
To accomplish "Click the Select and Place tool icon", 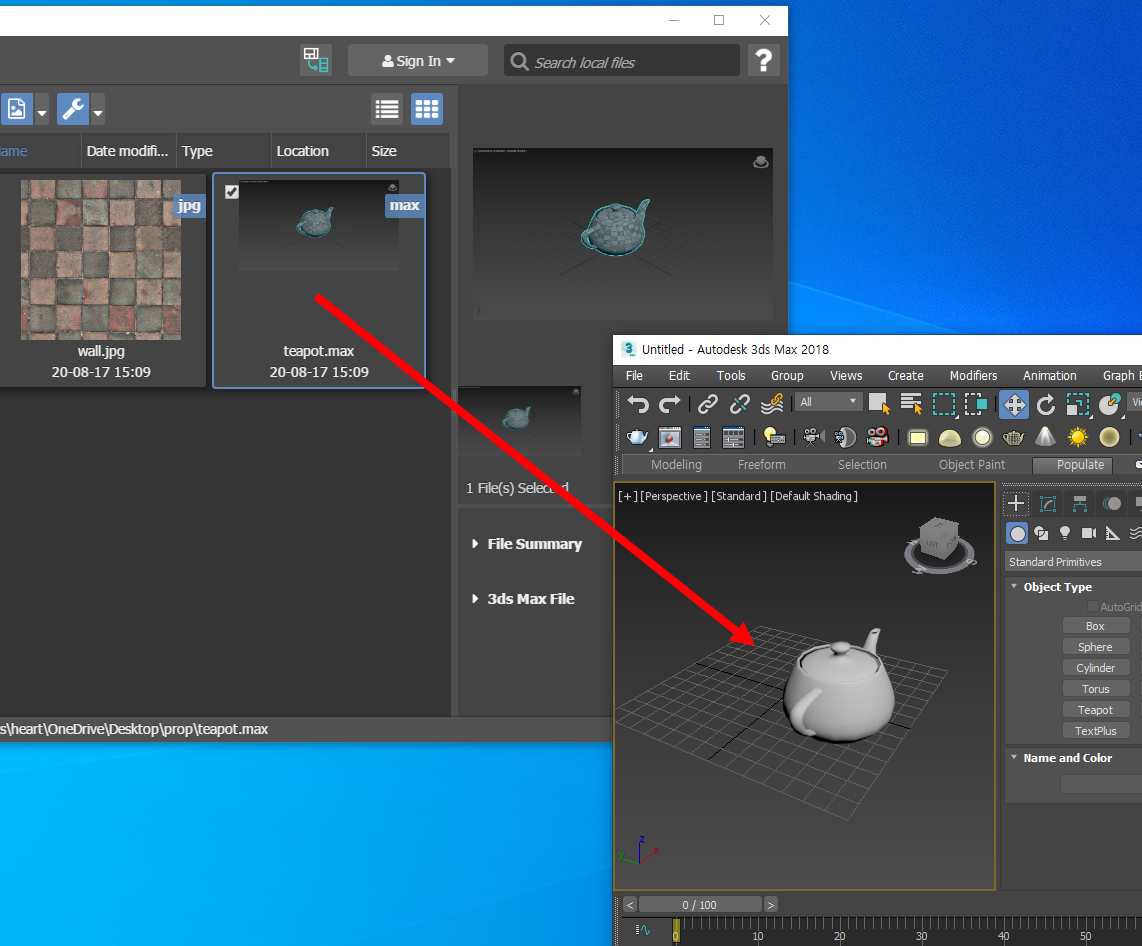I will 1109,404.
